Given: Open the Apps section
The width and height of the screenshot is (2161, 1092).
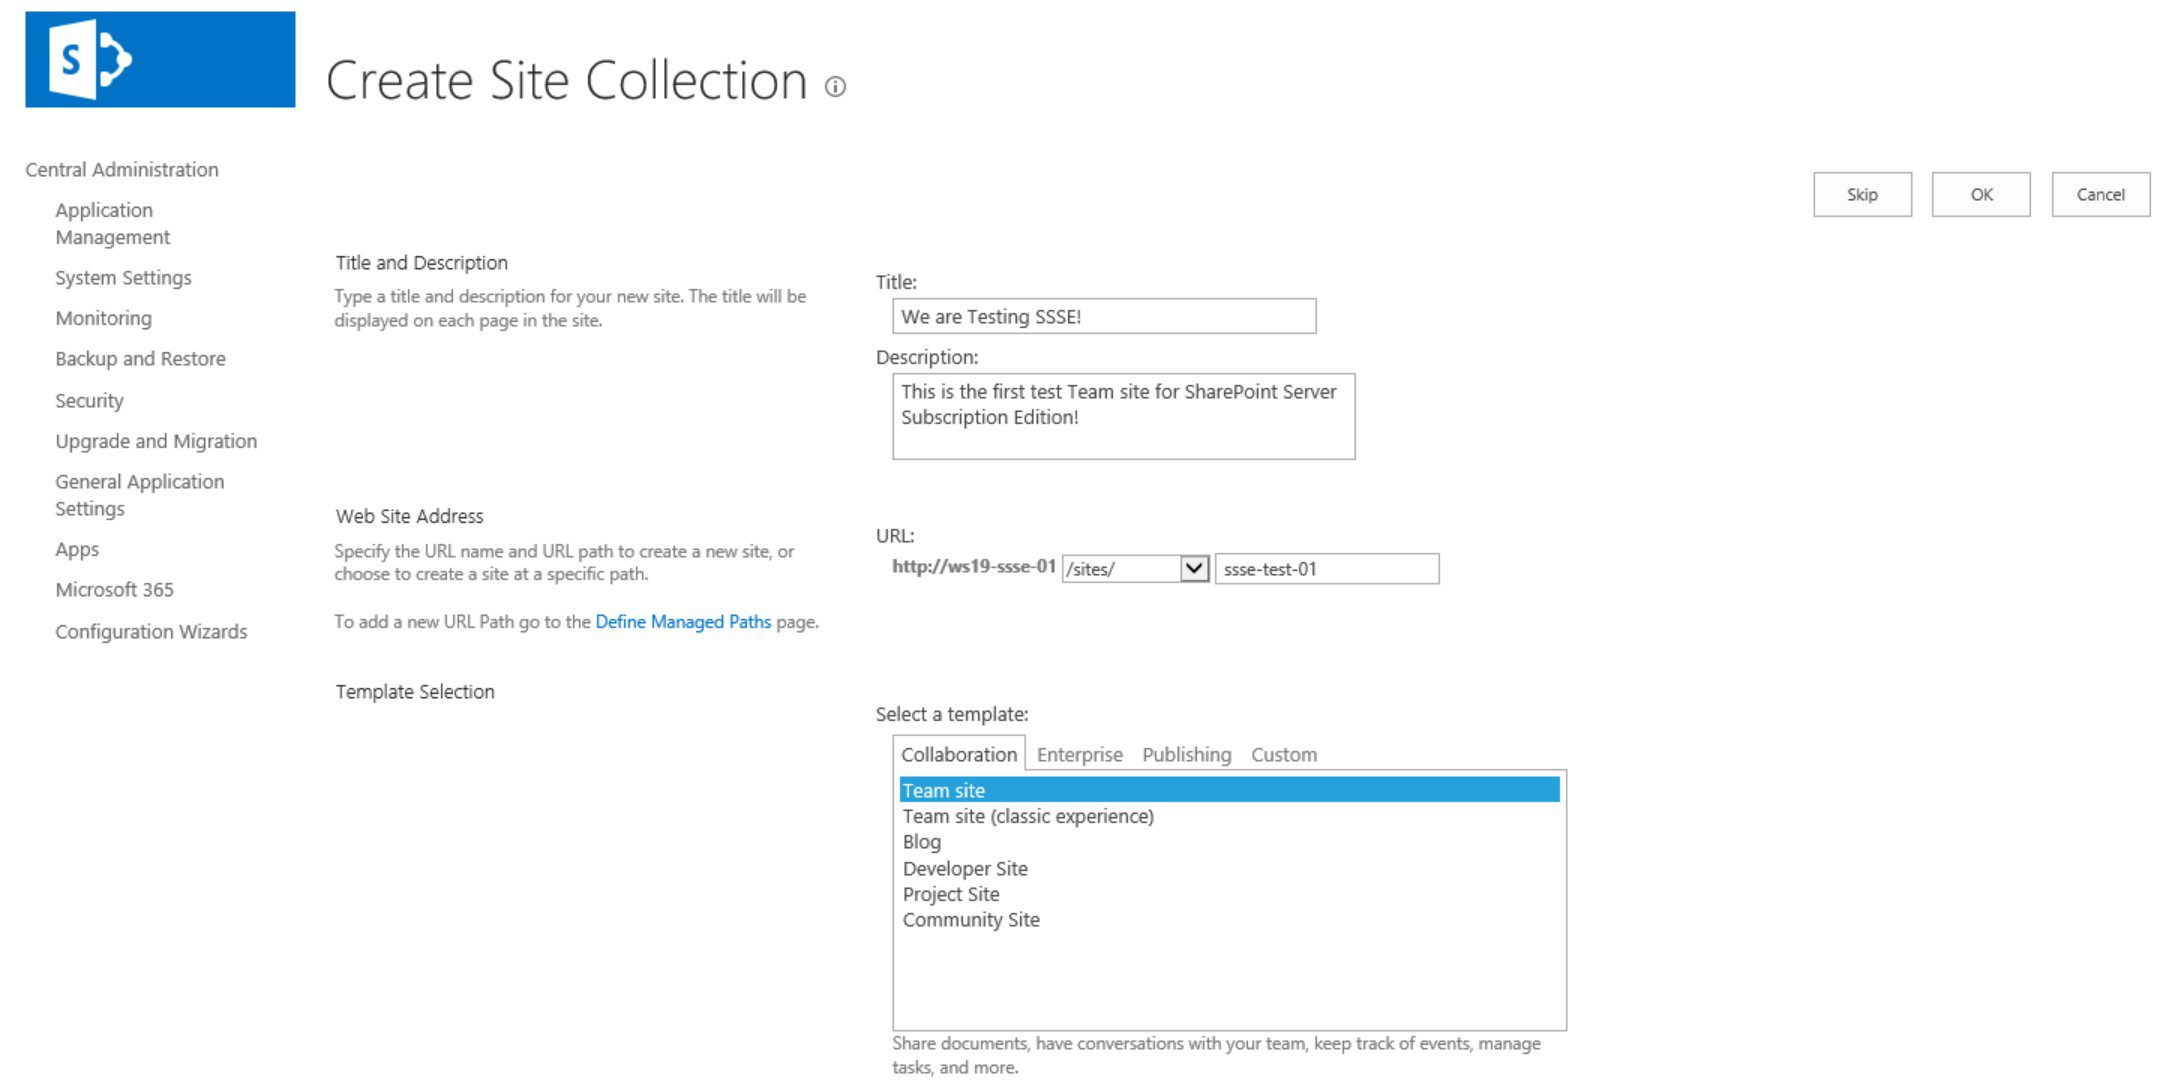Looking at the screenshot, I should pos(77,550).
